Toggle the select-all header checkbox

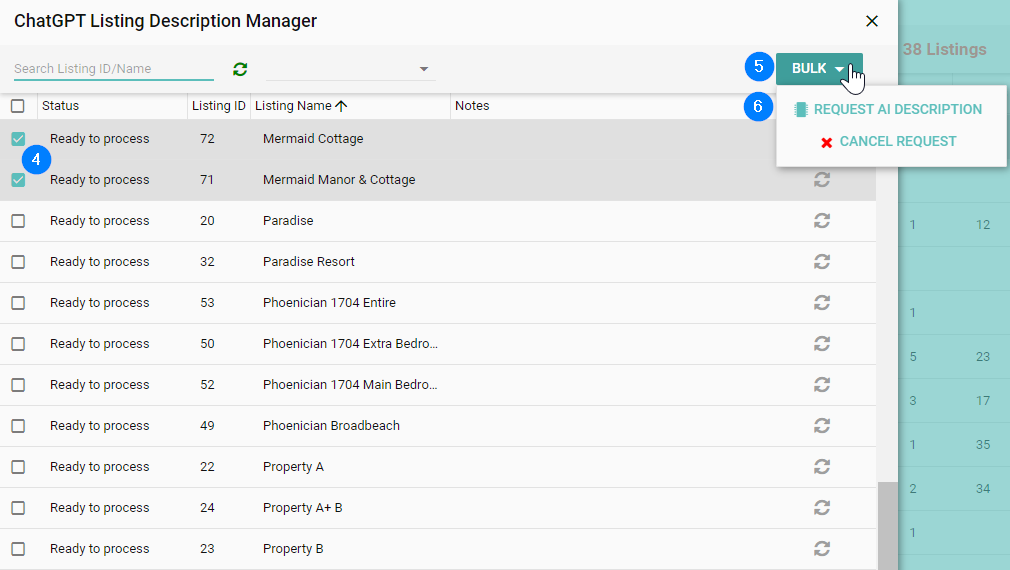click(18, 106)
